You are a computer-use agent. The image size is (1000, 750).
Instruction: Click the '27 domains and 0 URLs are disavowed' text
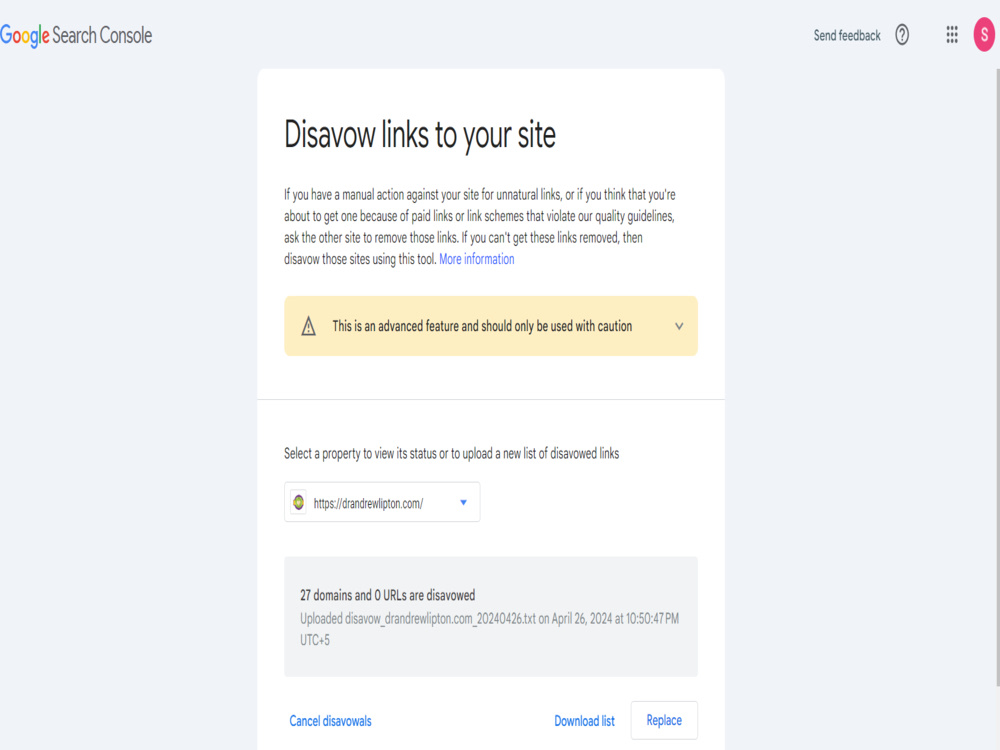pos(388,595)
